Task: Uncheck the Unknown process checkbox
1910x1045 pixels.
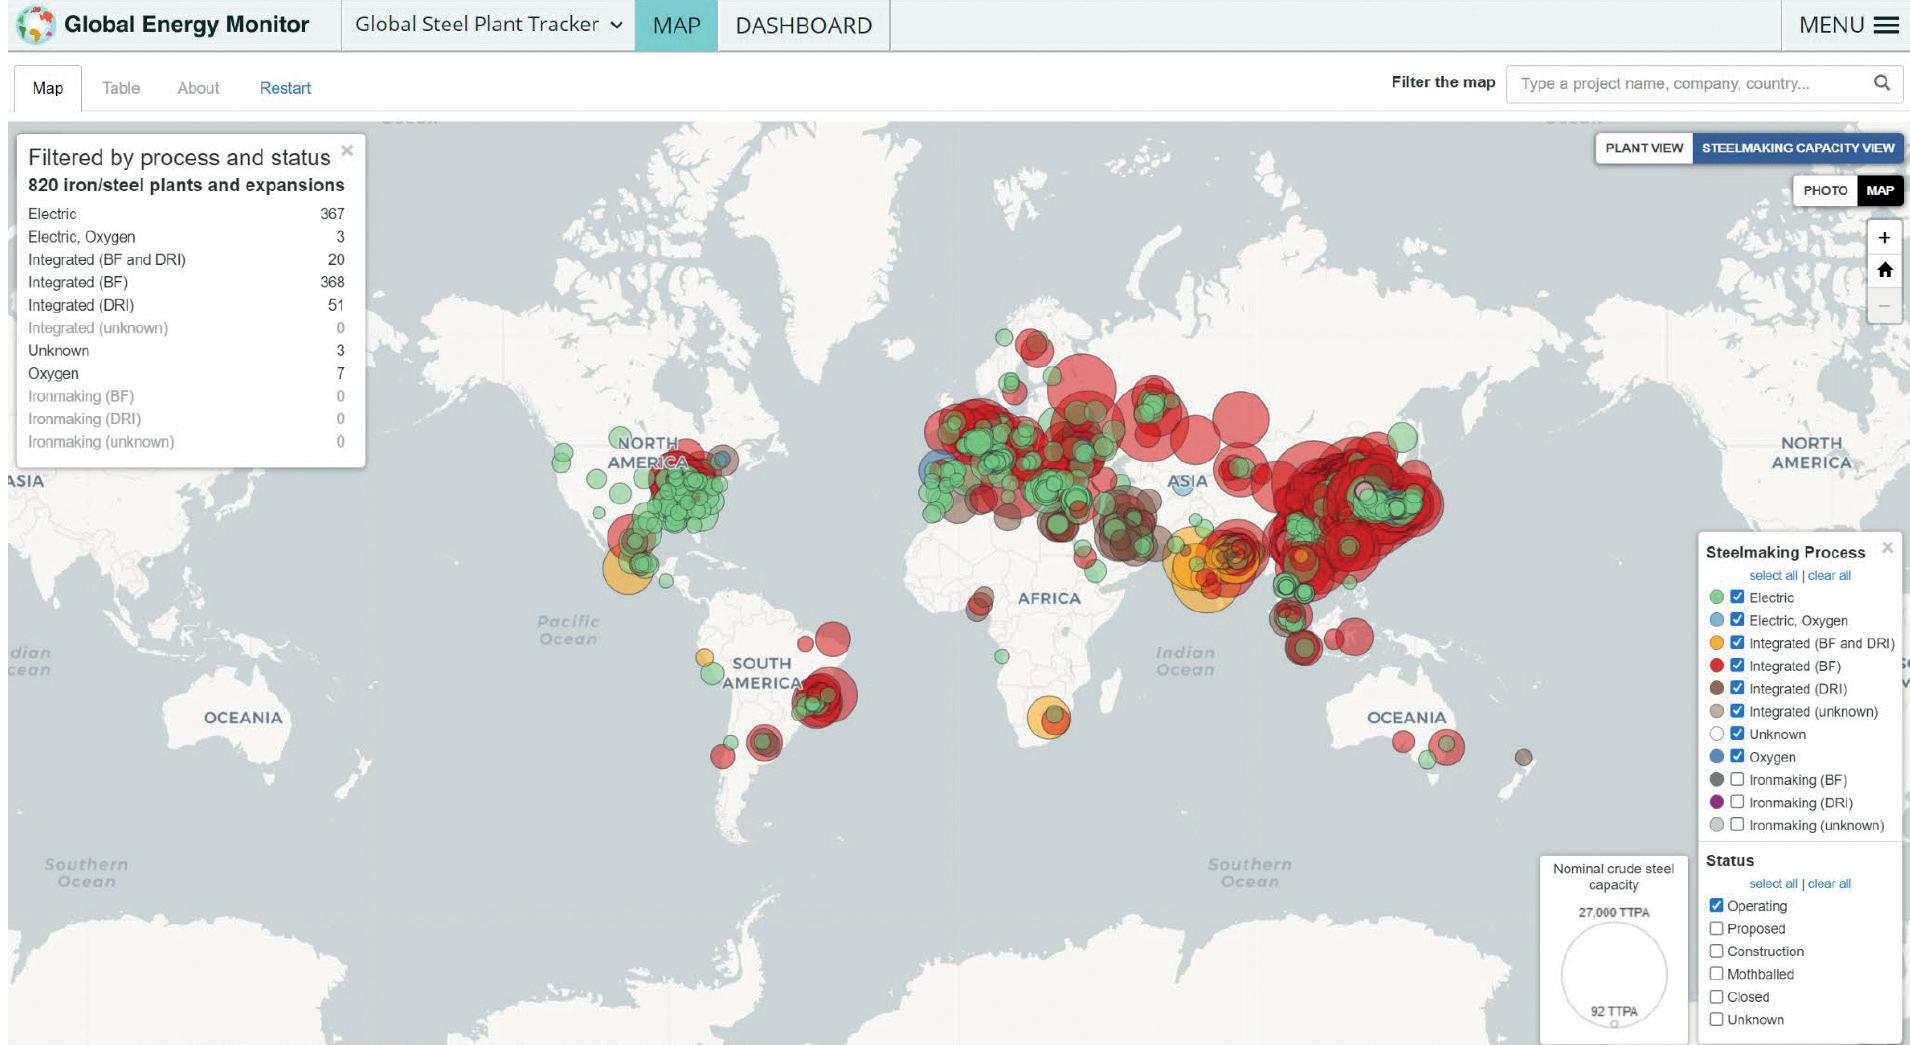Action: [x=1737, y=734]
